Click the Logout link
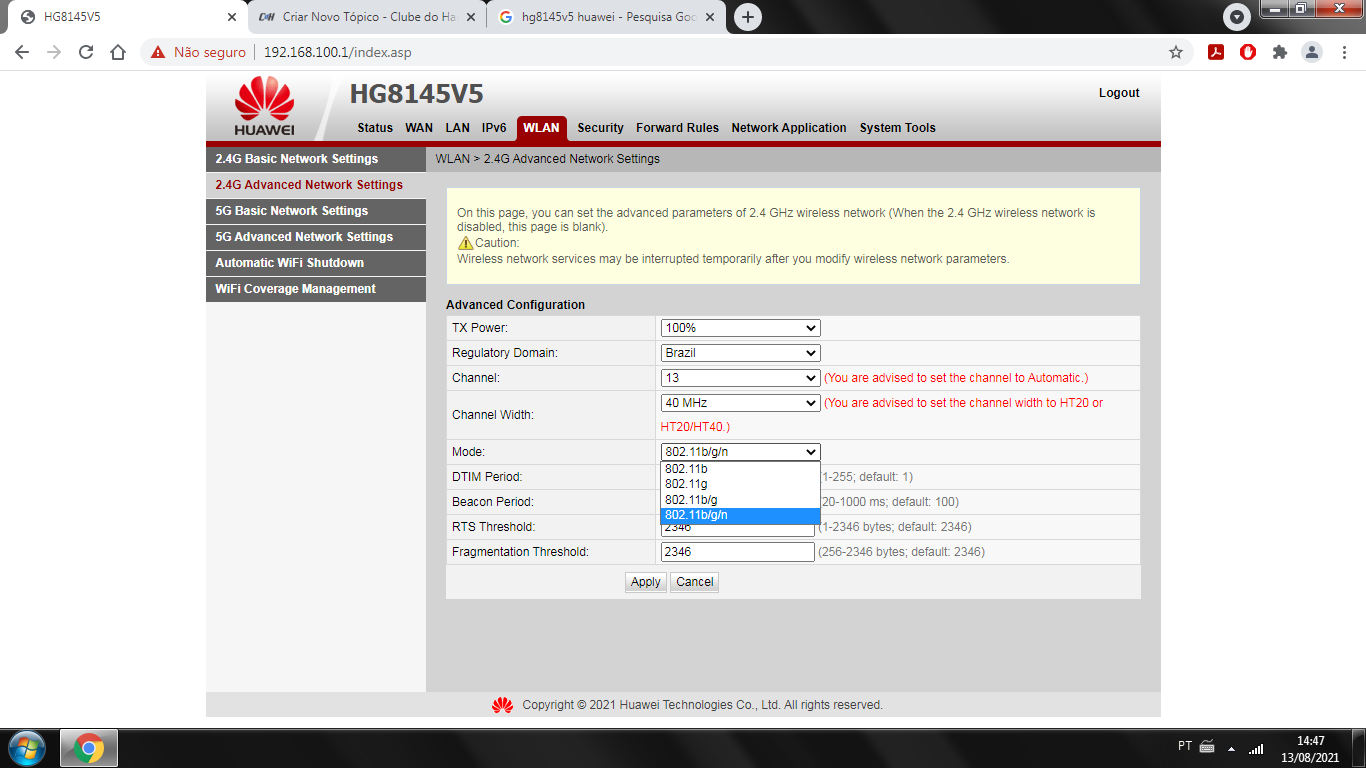This screenshot has height=768, width=1366. [1119, 93]
